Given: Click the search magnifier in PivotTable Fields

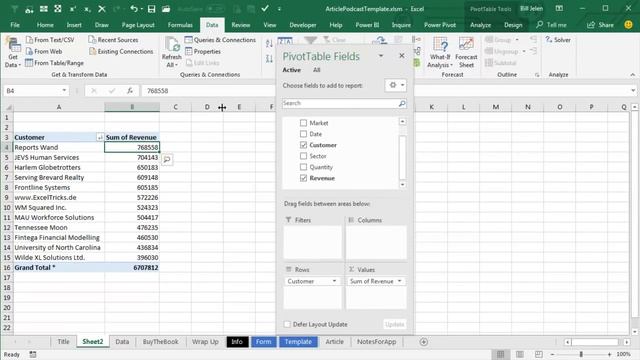Looking at the screenshot, I should [x=402, y=104].
